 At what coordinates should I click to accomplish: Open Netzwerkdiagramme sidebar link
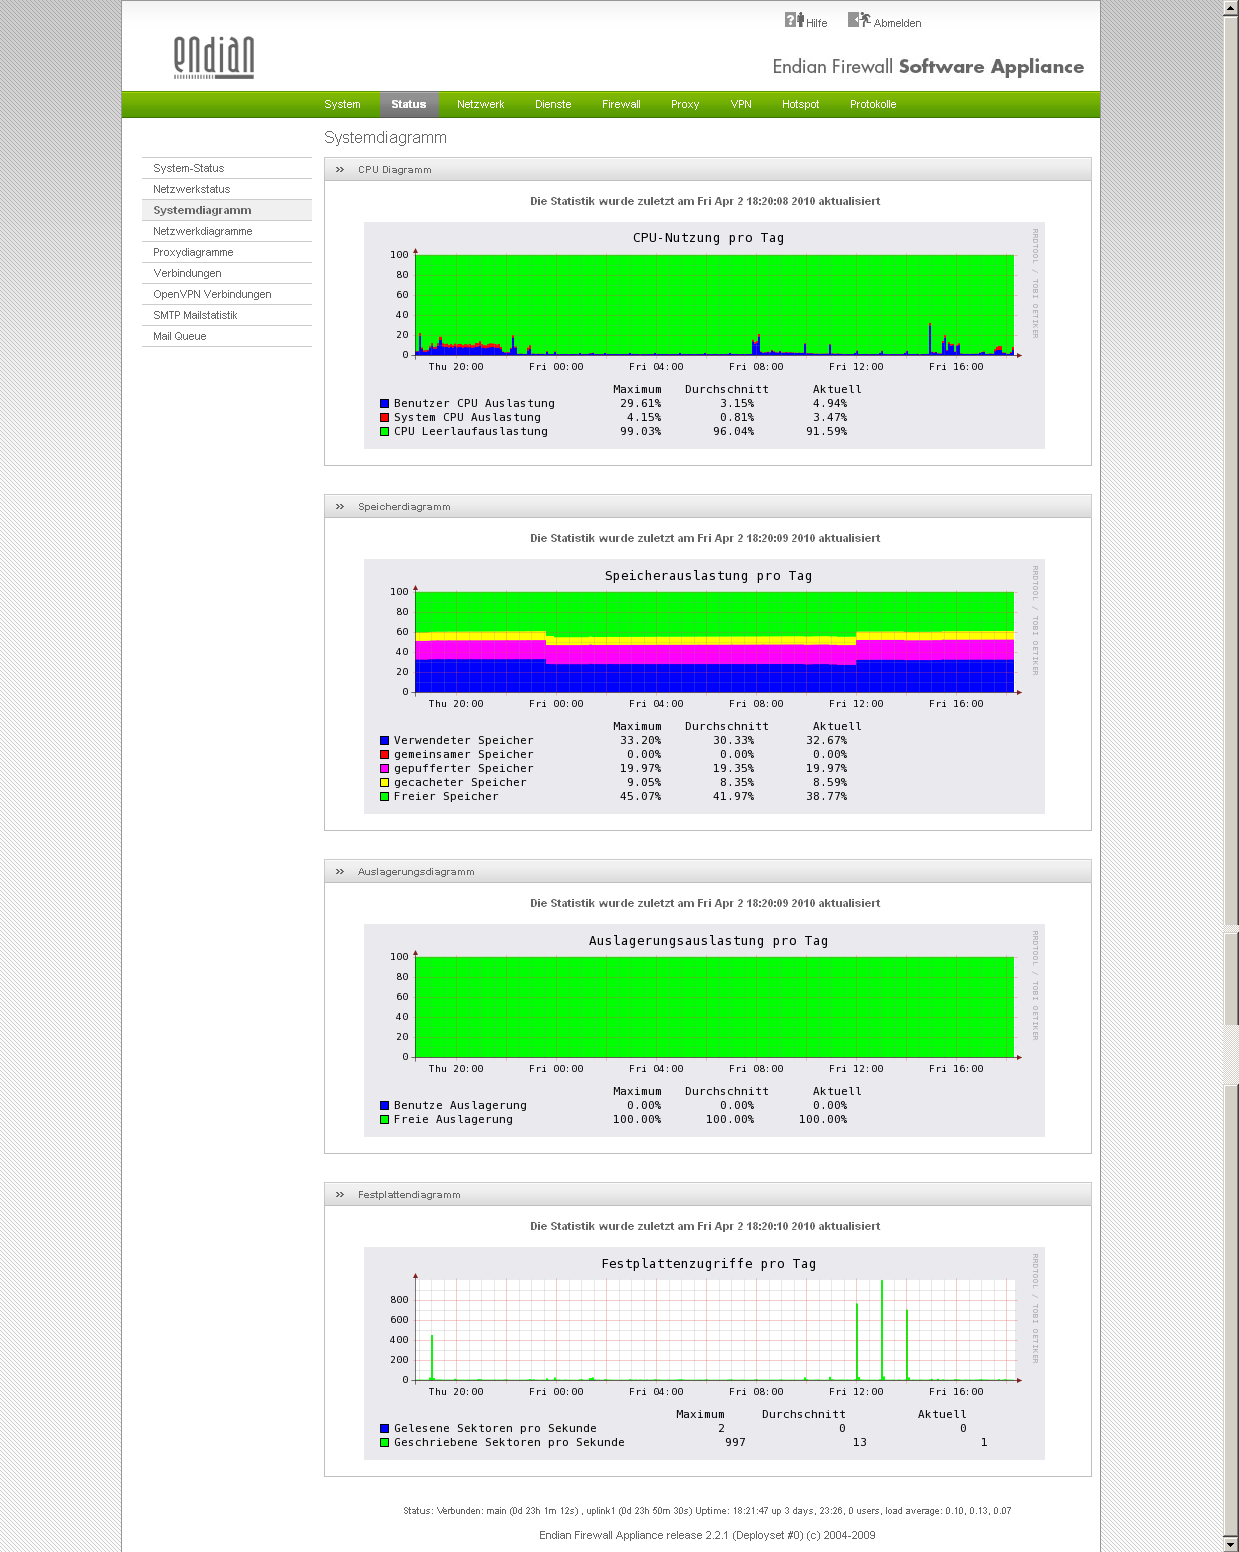(x=203, y=231)
